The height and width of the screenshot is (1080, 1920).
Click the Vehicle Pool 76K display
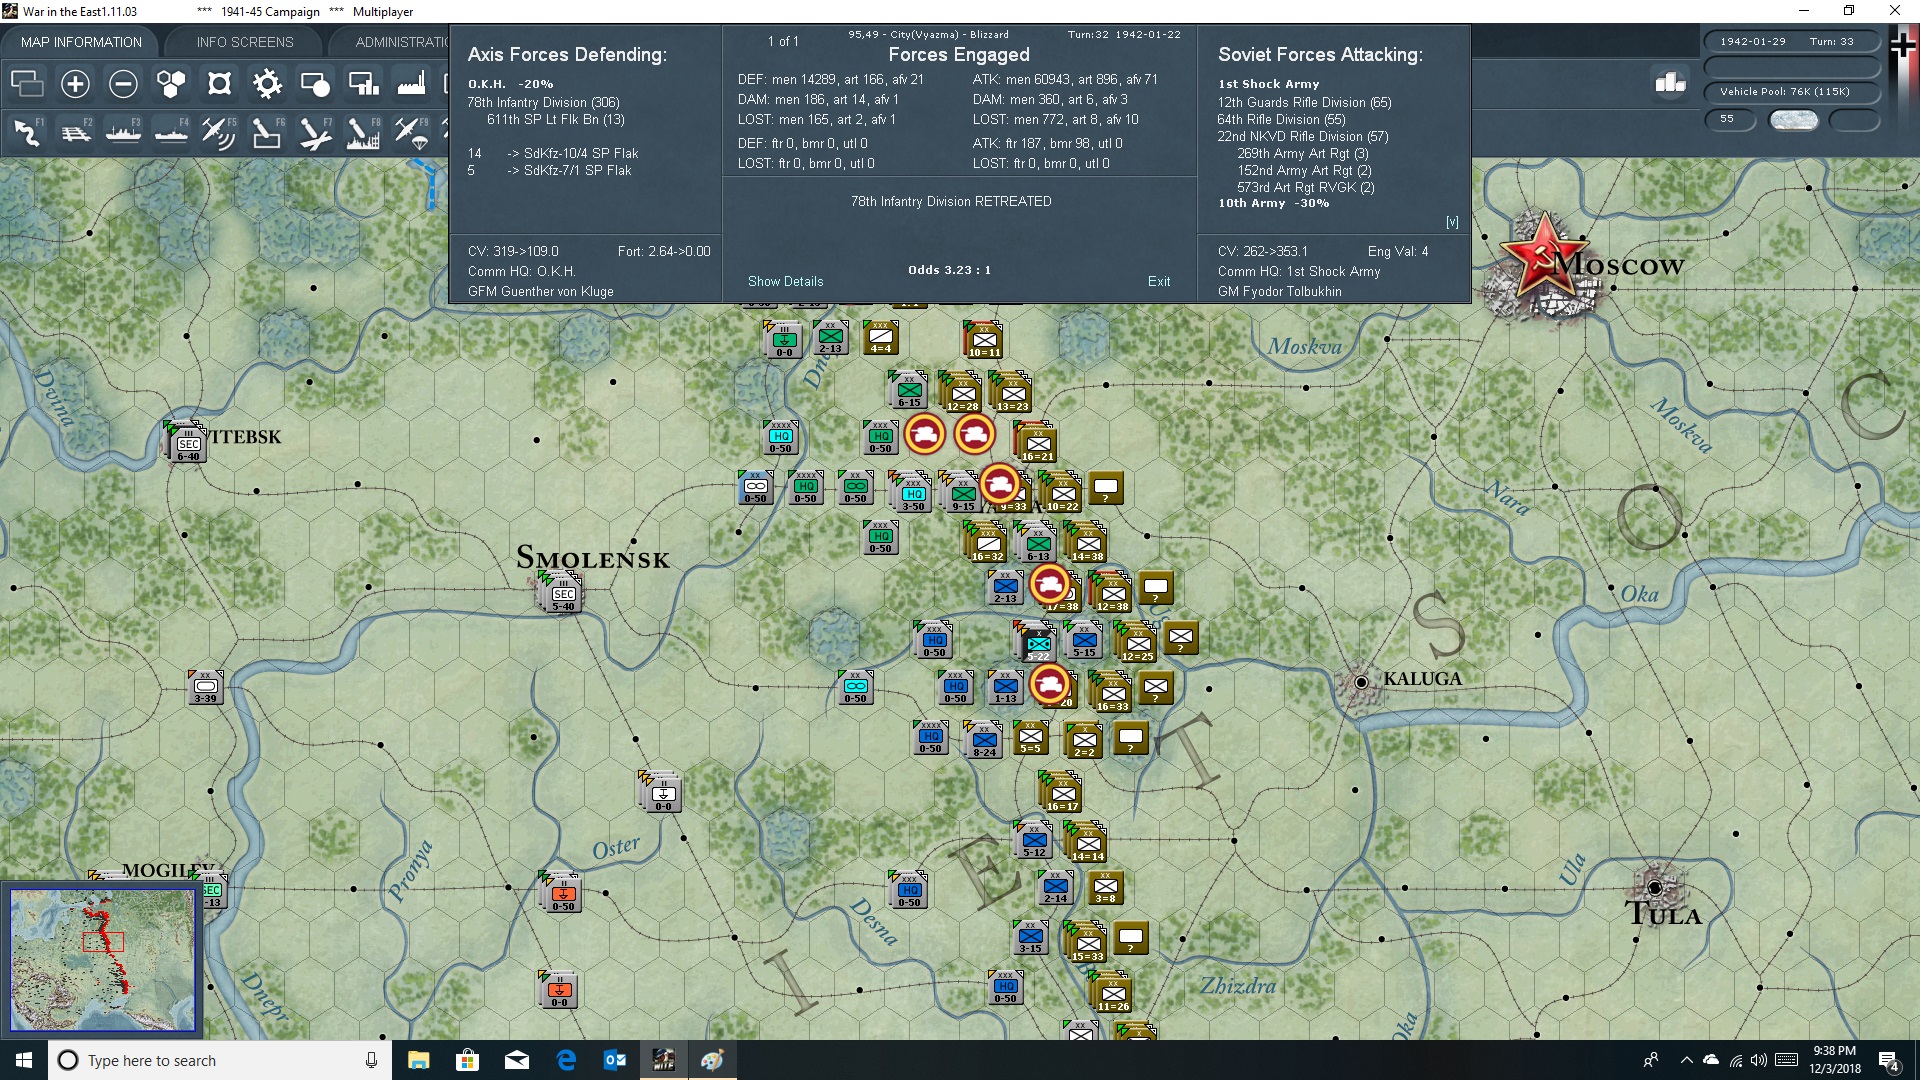click(x=1792, y=91)
